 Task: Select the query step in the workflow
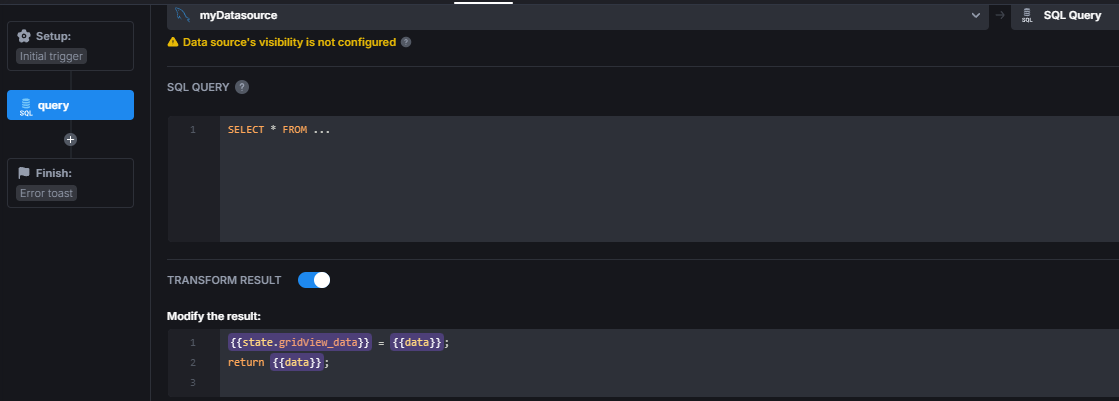point(70,105)
